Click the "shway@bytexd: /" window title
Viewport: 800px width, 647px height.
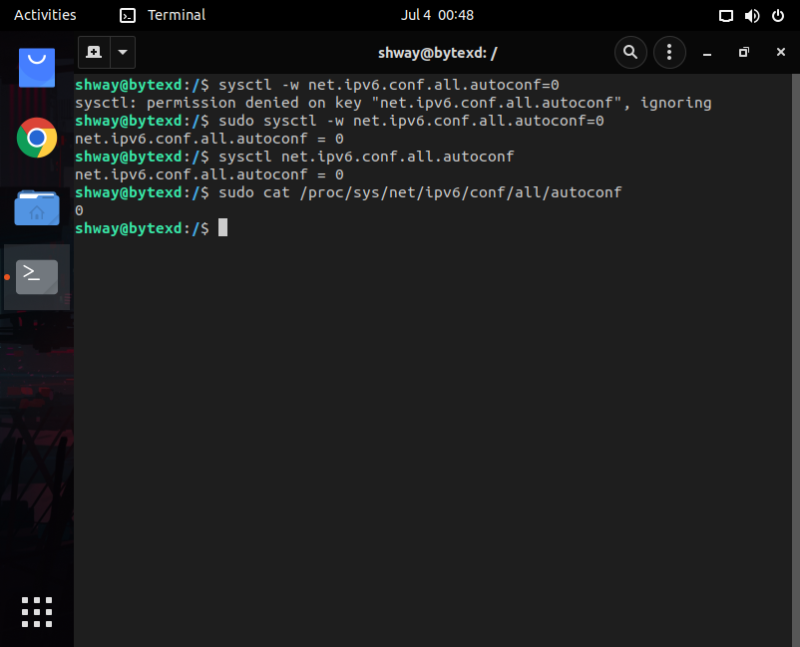[438, 52]
